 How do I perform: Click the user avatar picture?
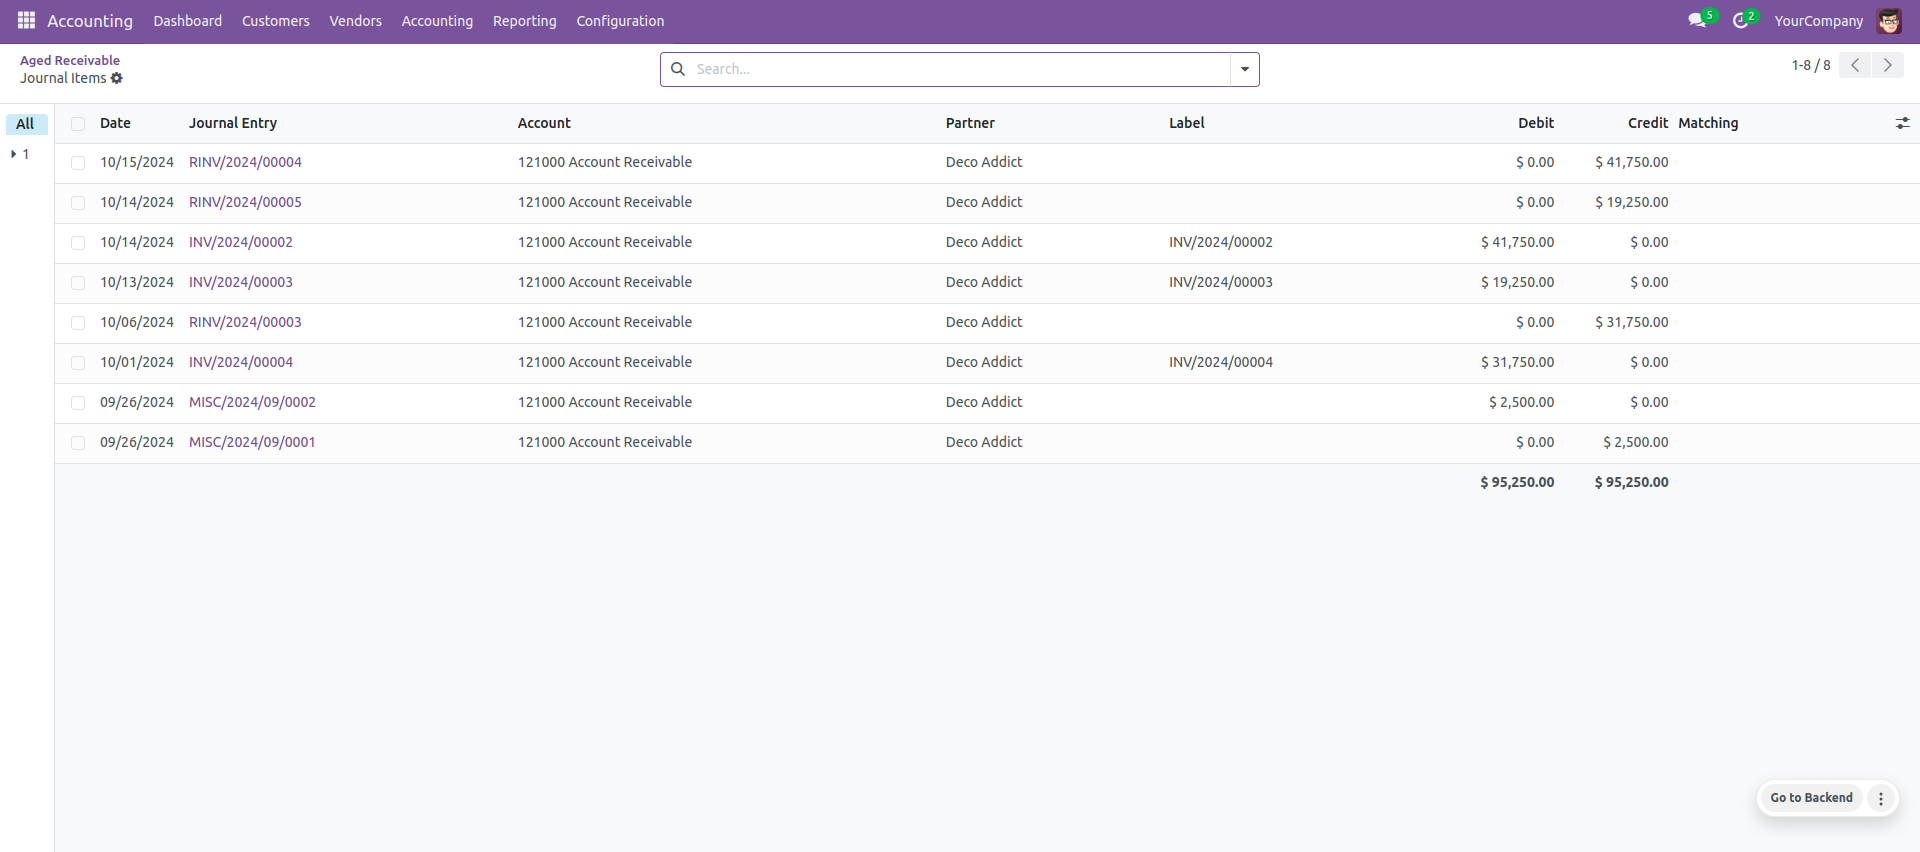pyautogui.click(x=1889, y=21)
